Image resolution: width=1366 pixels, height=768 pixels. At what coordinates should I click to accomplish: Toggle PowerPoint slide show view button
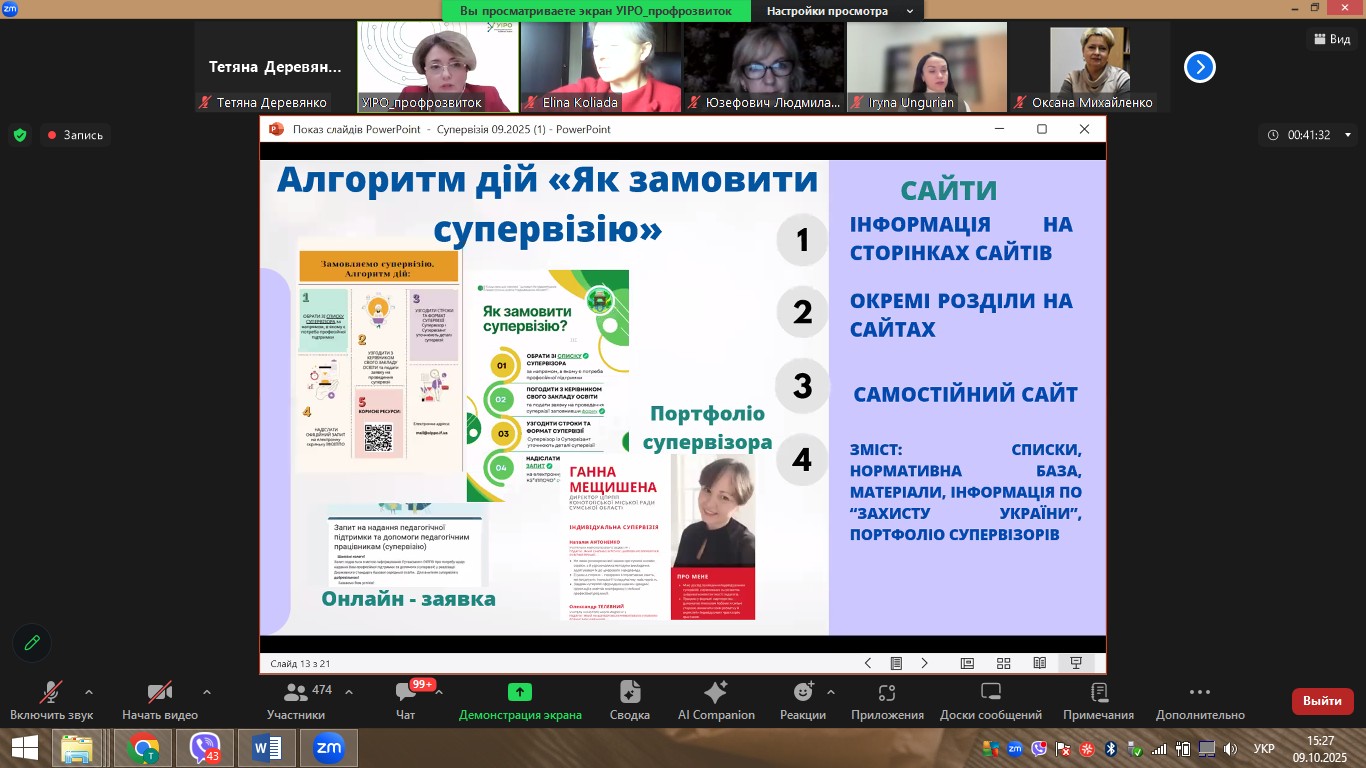(x=1076, y=663)
